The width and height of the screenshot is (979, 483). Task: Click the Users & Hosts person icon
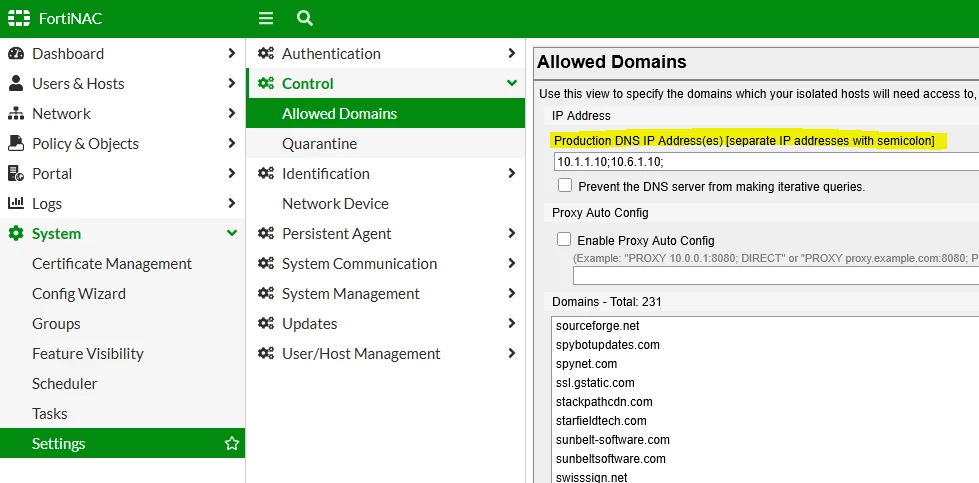16,84
